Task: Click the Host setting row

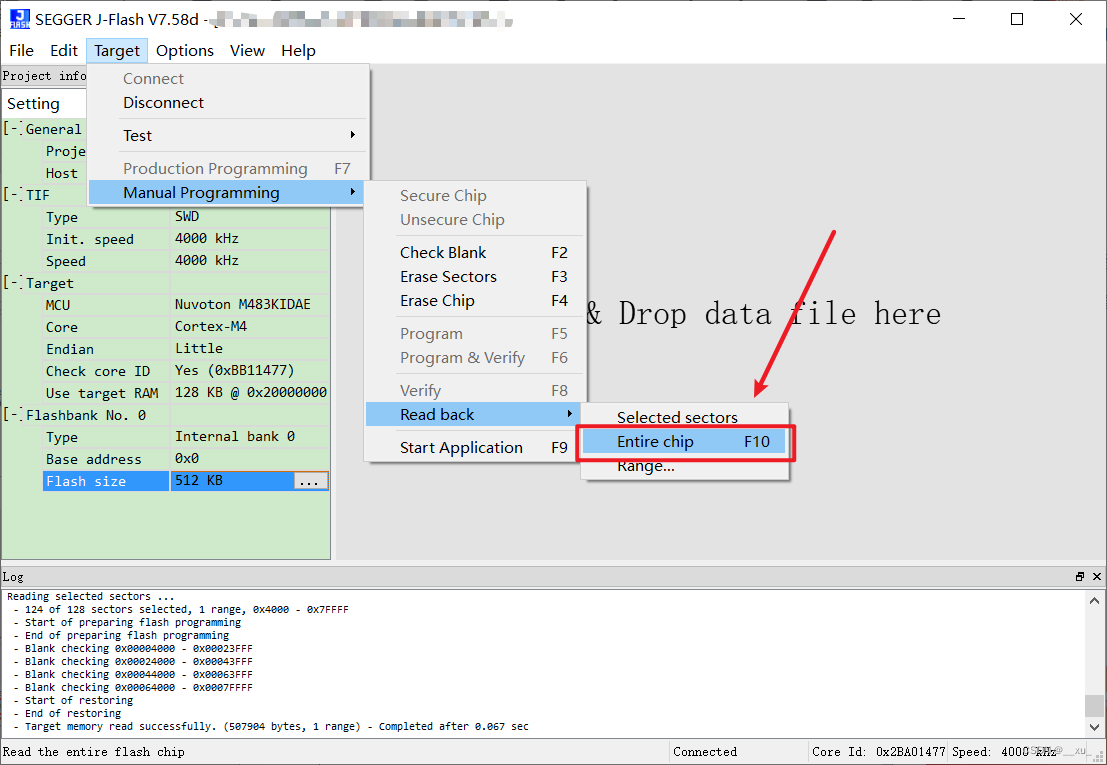Action: pos(65,173)
